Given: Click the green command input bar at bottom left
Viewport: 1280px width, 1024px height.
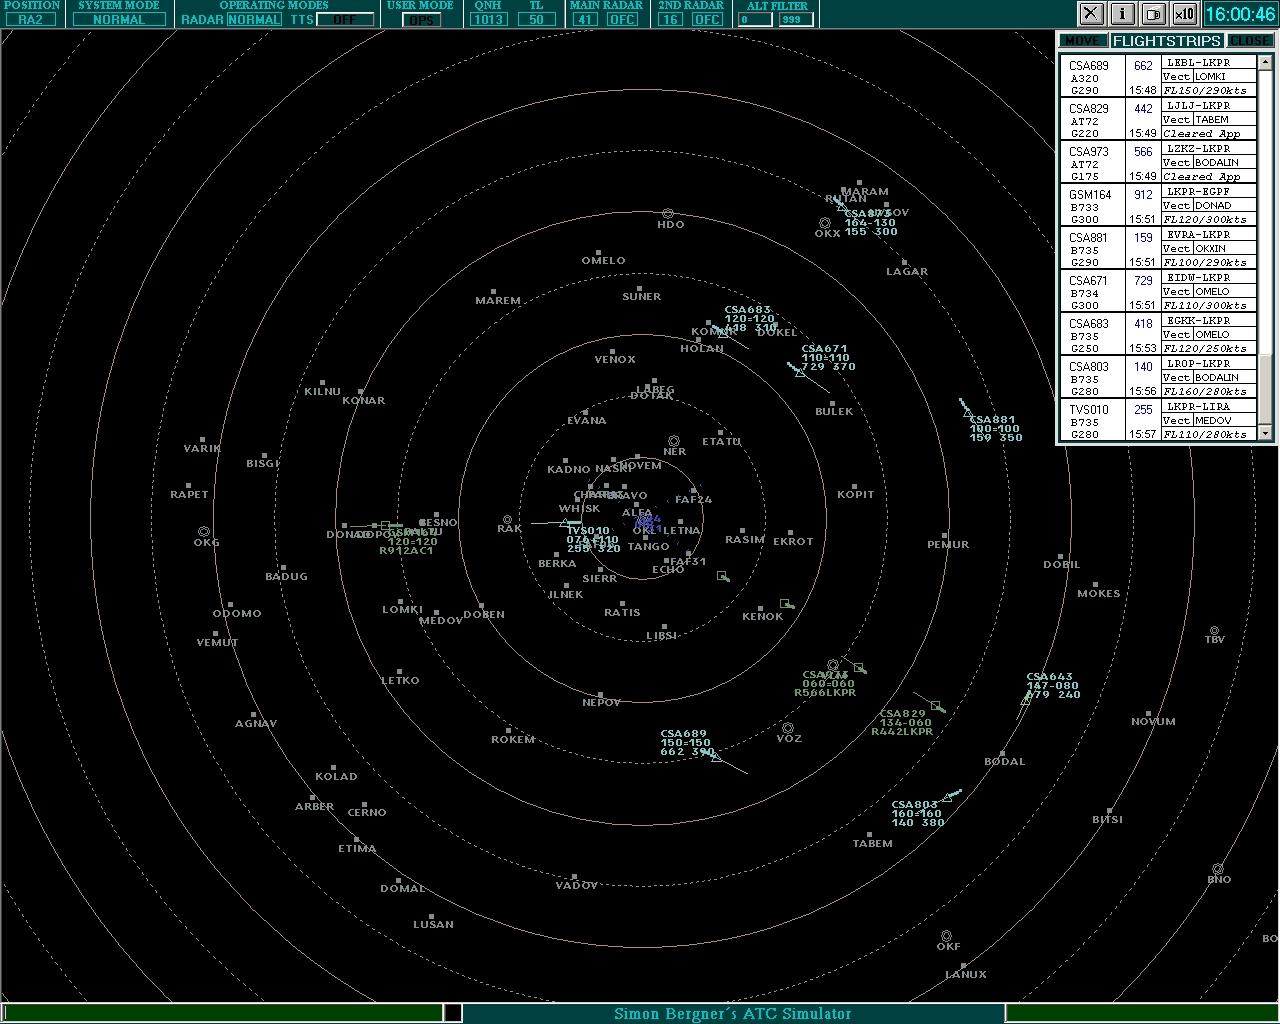Looking at the screenshot, I should click(222, 1013).
